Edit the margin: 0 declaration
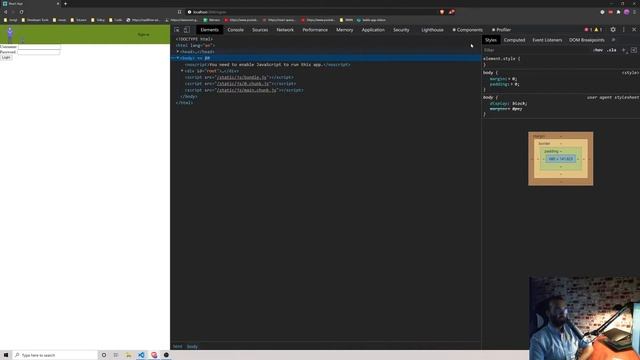640x360 pixels. tap(503, 79)
